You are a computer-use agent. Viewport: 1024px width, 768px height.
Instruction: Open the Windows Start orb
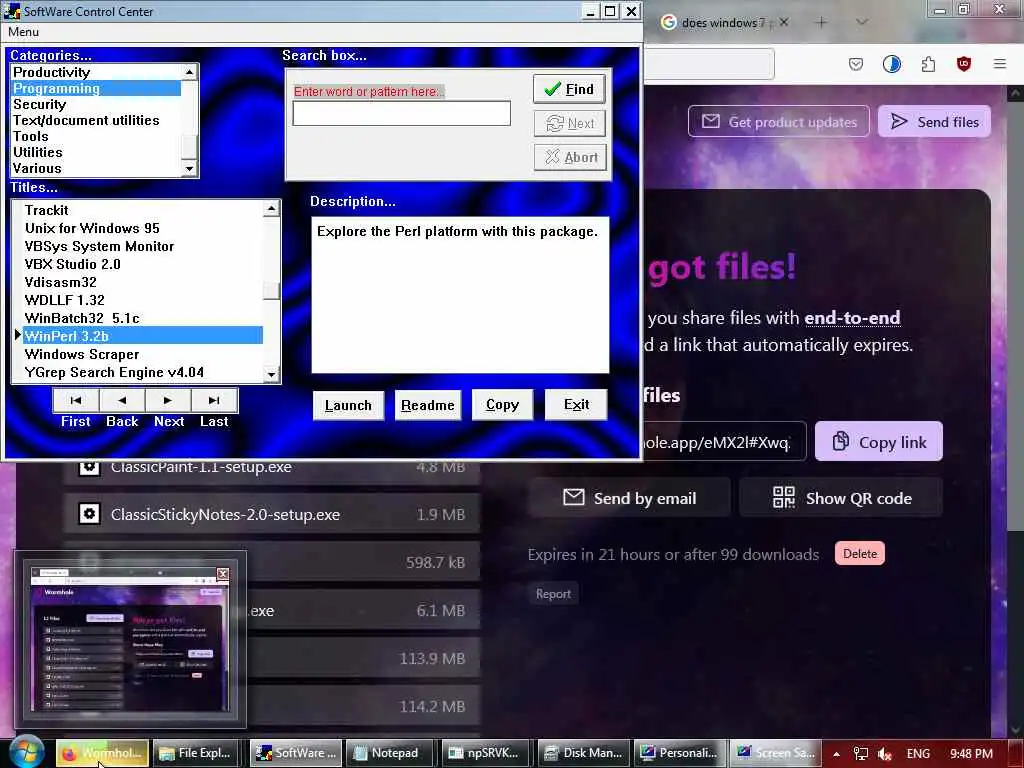[26, 752]
